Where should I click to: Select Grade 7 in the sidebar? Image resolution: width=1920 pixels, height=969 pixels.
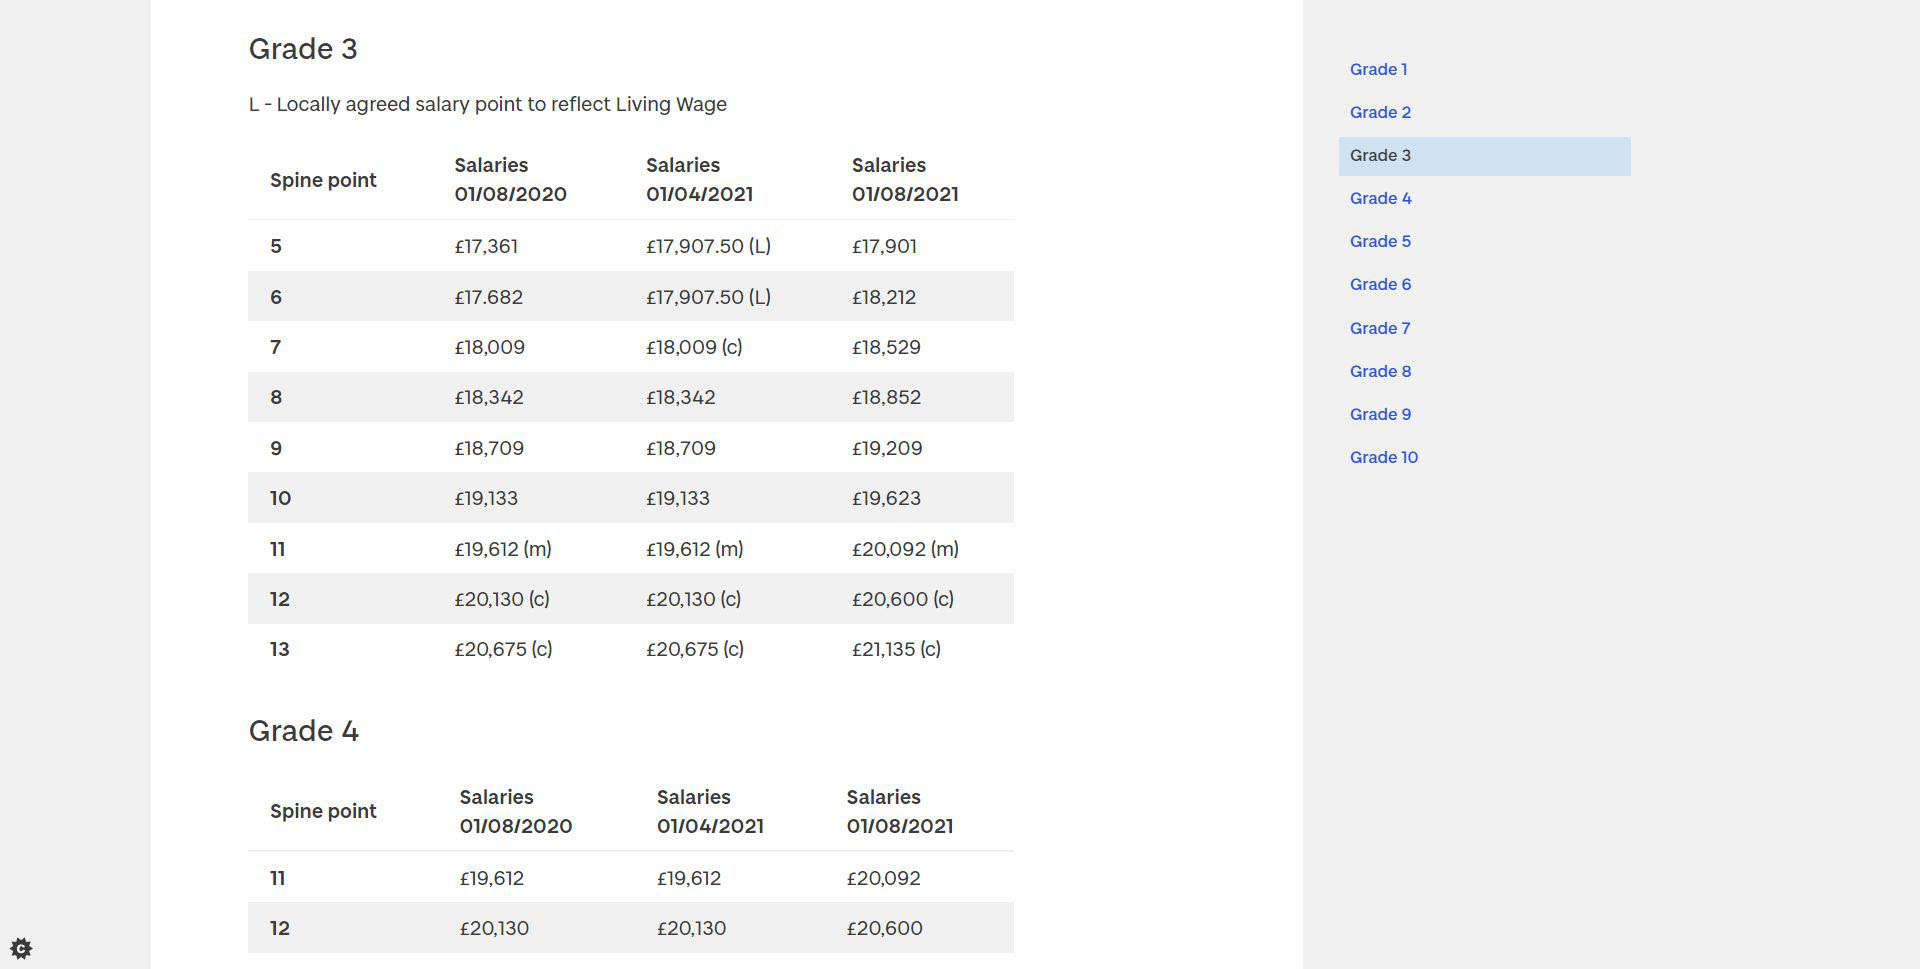pos(1380,329)
